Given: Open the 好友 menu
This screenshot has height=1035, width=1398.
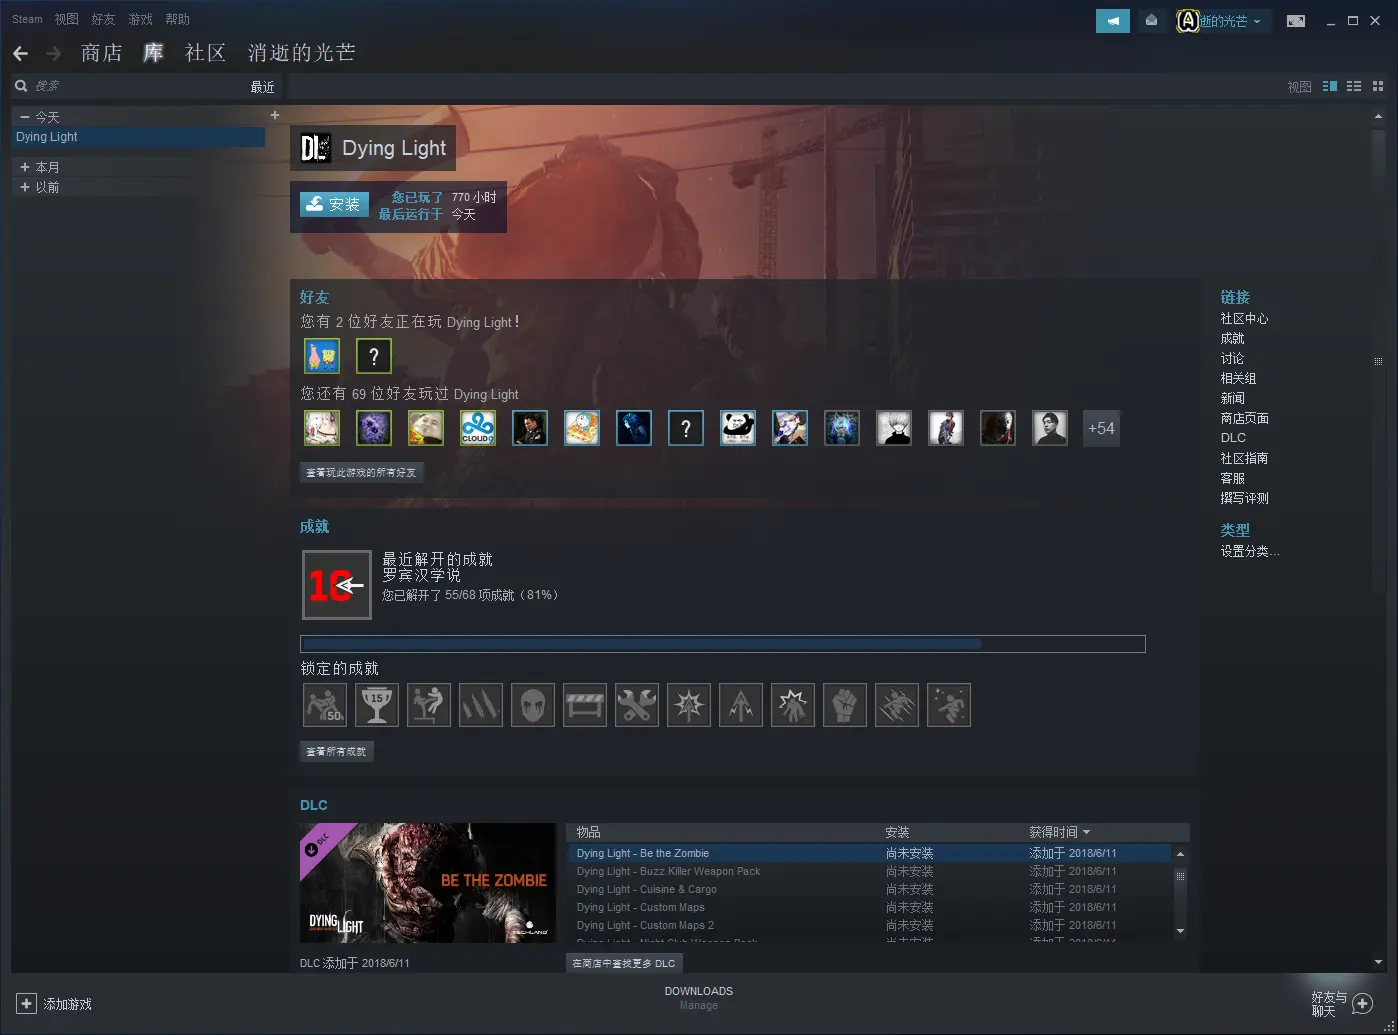Looking at the screenshot, I should tap(103, 19).
